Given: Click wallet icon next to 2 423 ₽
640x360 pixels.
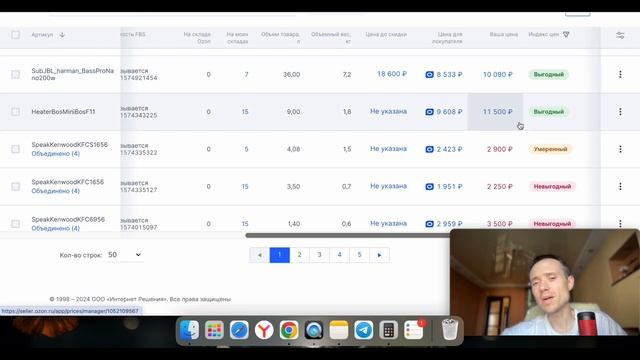Looking at the screenshot, I should click(x=429, y=149).
